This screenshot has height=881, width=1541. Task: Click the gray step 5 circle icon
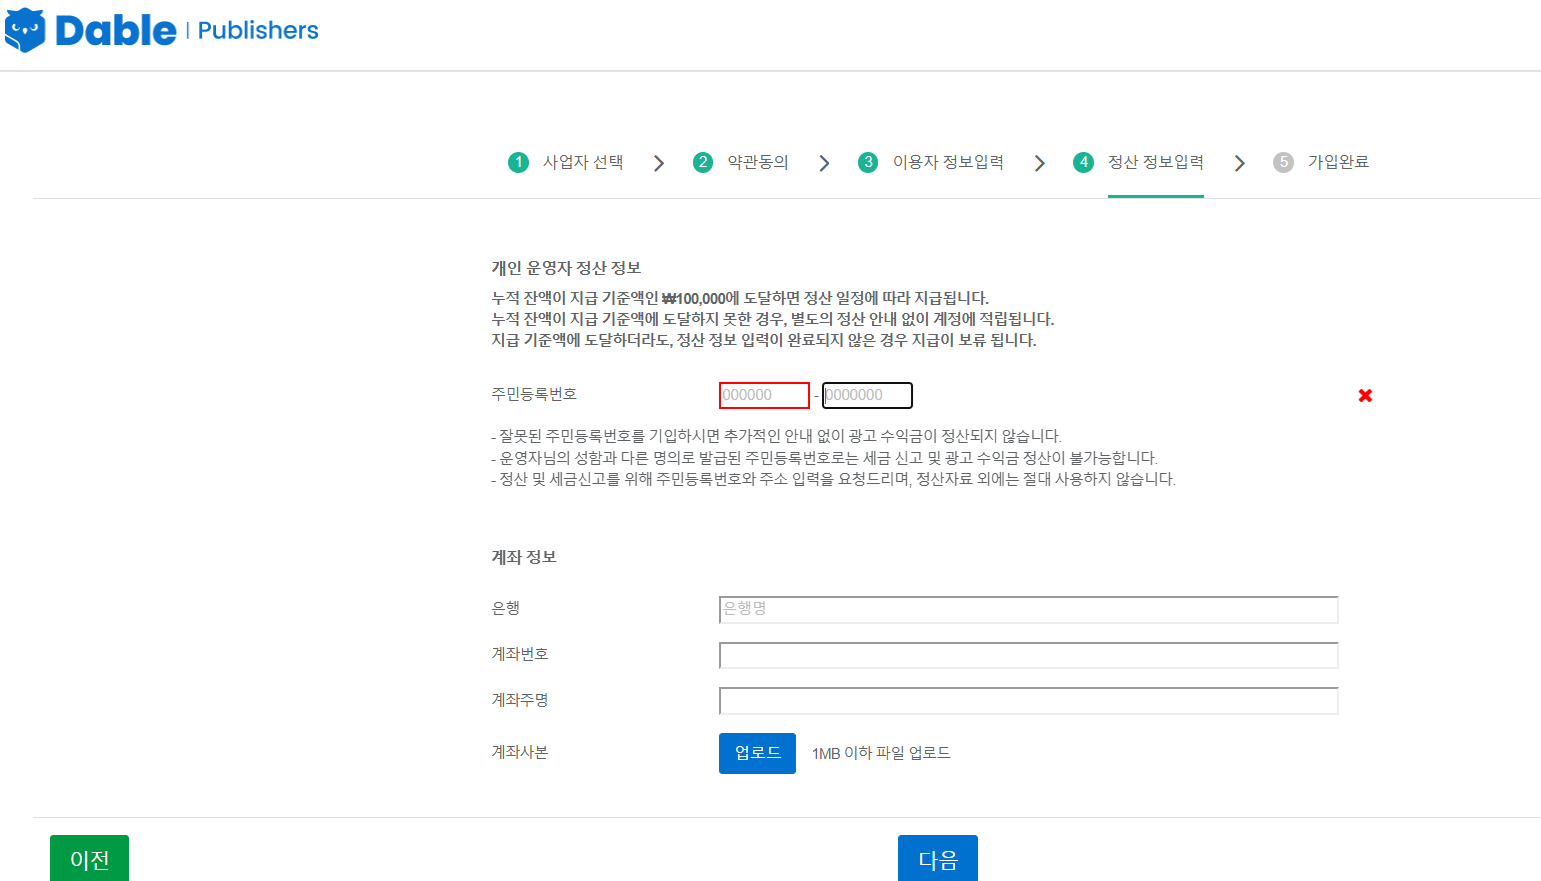[x=1283, y=162]
